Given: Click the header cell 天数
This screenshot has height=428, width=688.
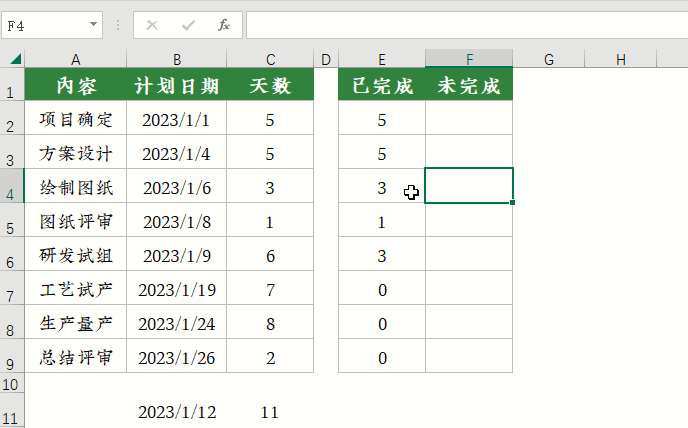Looking at the screenshot, I should (x=270, y=84).
